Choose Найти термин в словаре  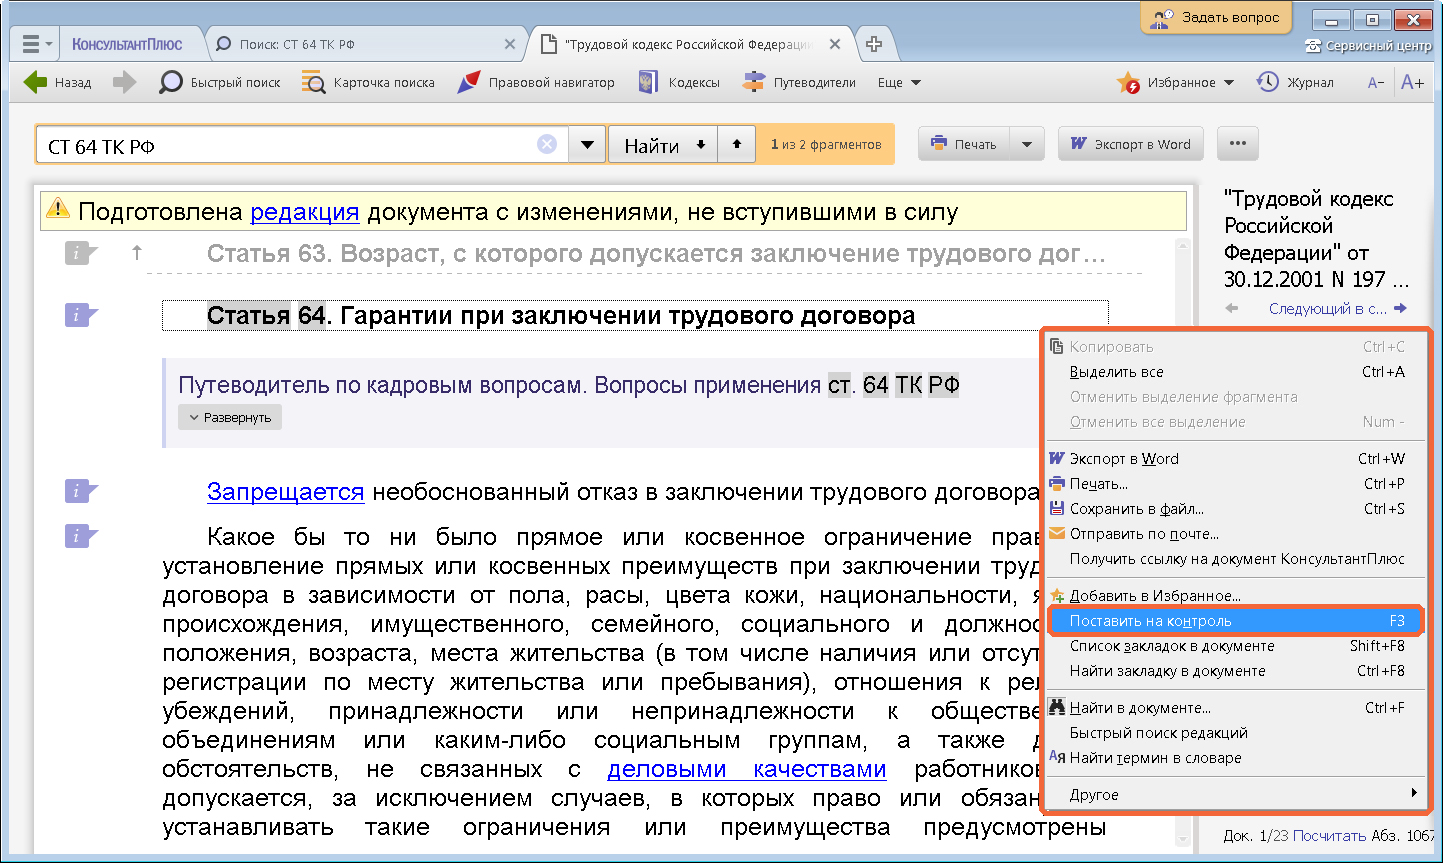(1235, 758)
